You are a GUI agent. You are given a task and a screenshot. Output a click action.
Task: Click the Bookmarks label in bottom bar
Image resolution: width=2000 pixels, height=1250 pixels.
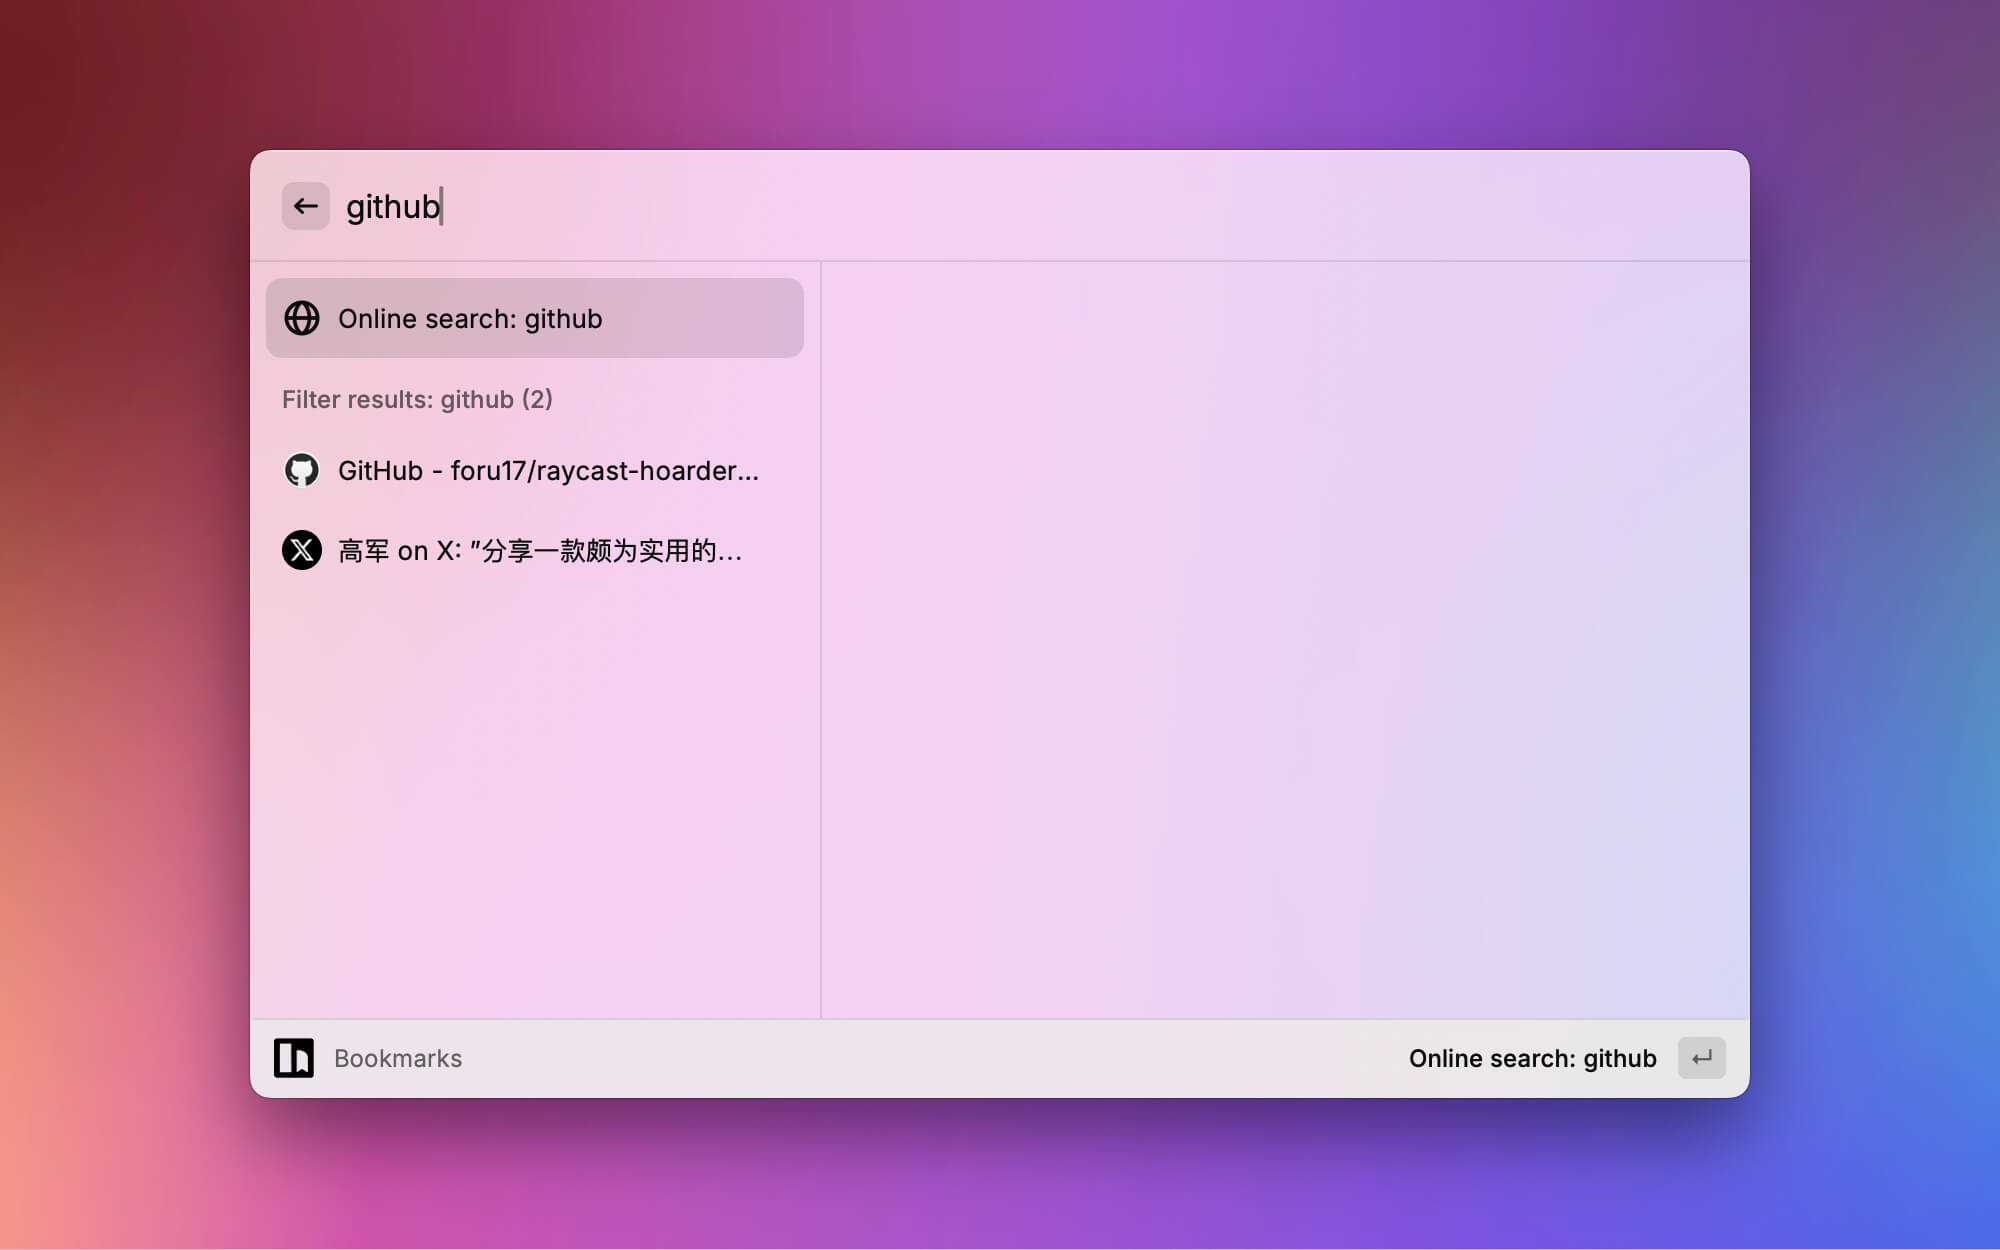397,1059
